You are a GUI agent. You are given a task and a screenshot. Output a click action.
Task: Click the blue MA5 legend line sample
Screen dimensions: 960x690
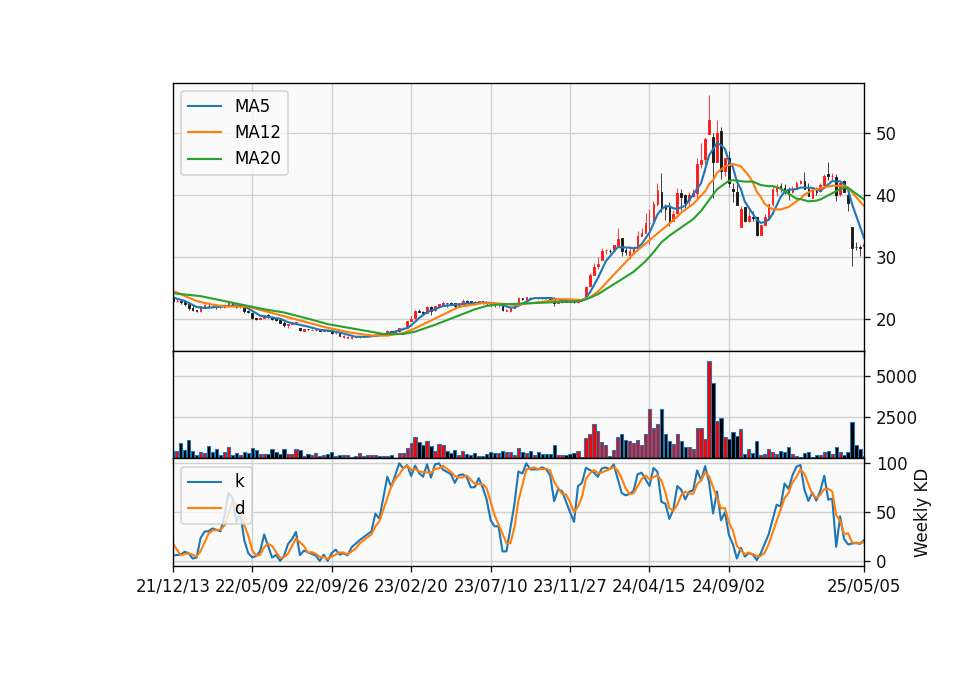pos(204,106)
